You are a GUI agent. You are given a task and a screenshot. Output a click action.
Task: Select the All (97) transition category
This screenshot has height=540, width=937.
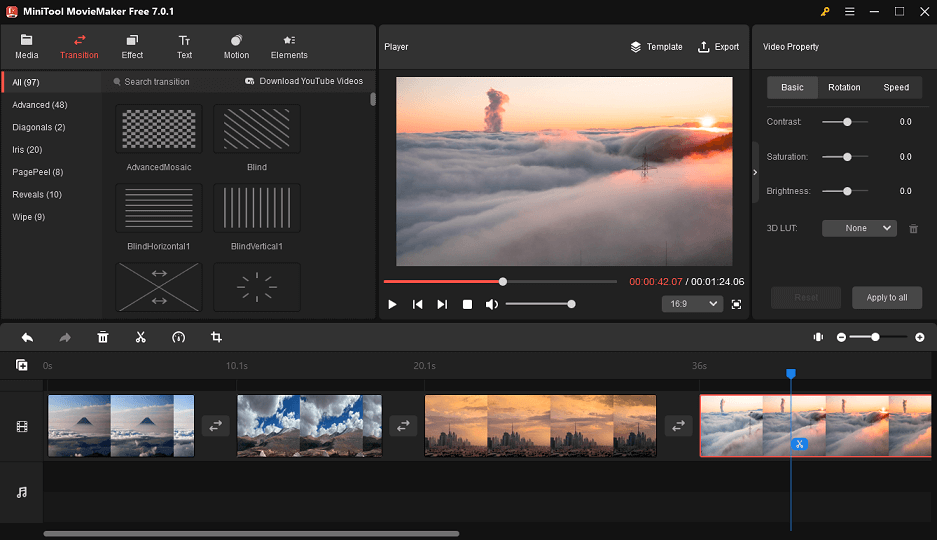[x=51, y=82]
